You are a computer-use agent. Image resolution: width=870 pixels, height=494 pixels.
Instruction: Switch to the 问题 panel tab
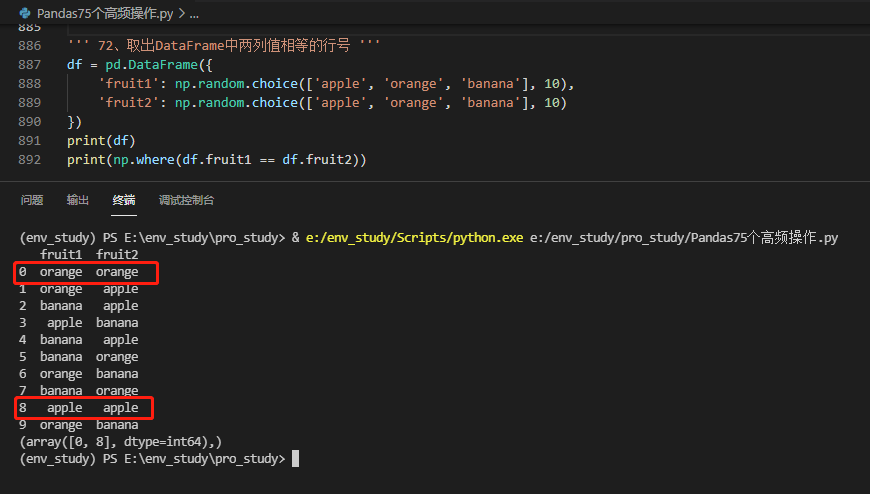pos(32,200)
